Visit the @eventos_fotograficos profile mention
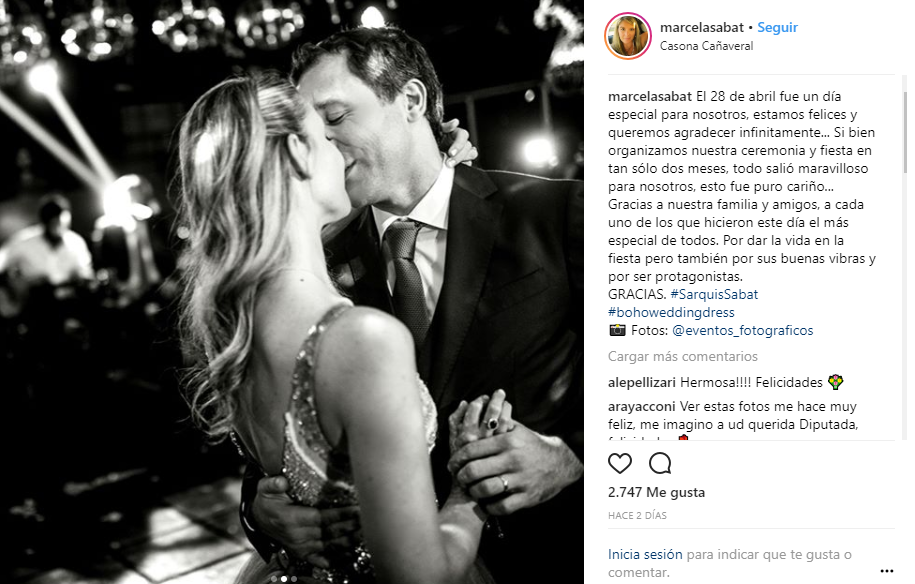The height and width of the screenshot is (584, 915). (742, 331)
